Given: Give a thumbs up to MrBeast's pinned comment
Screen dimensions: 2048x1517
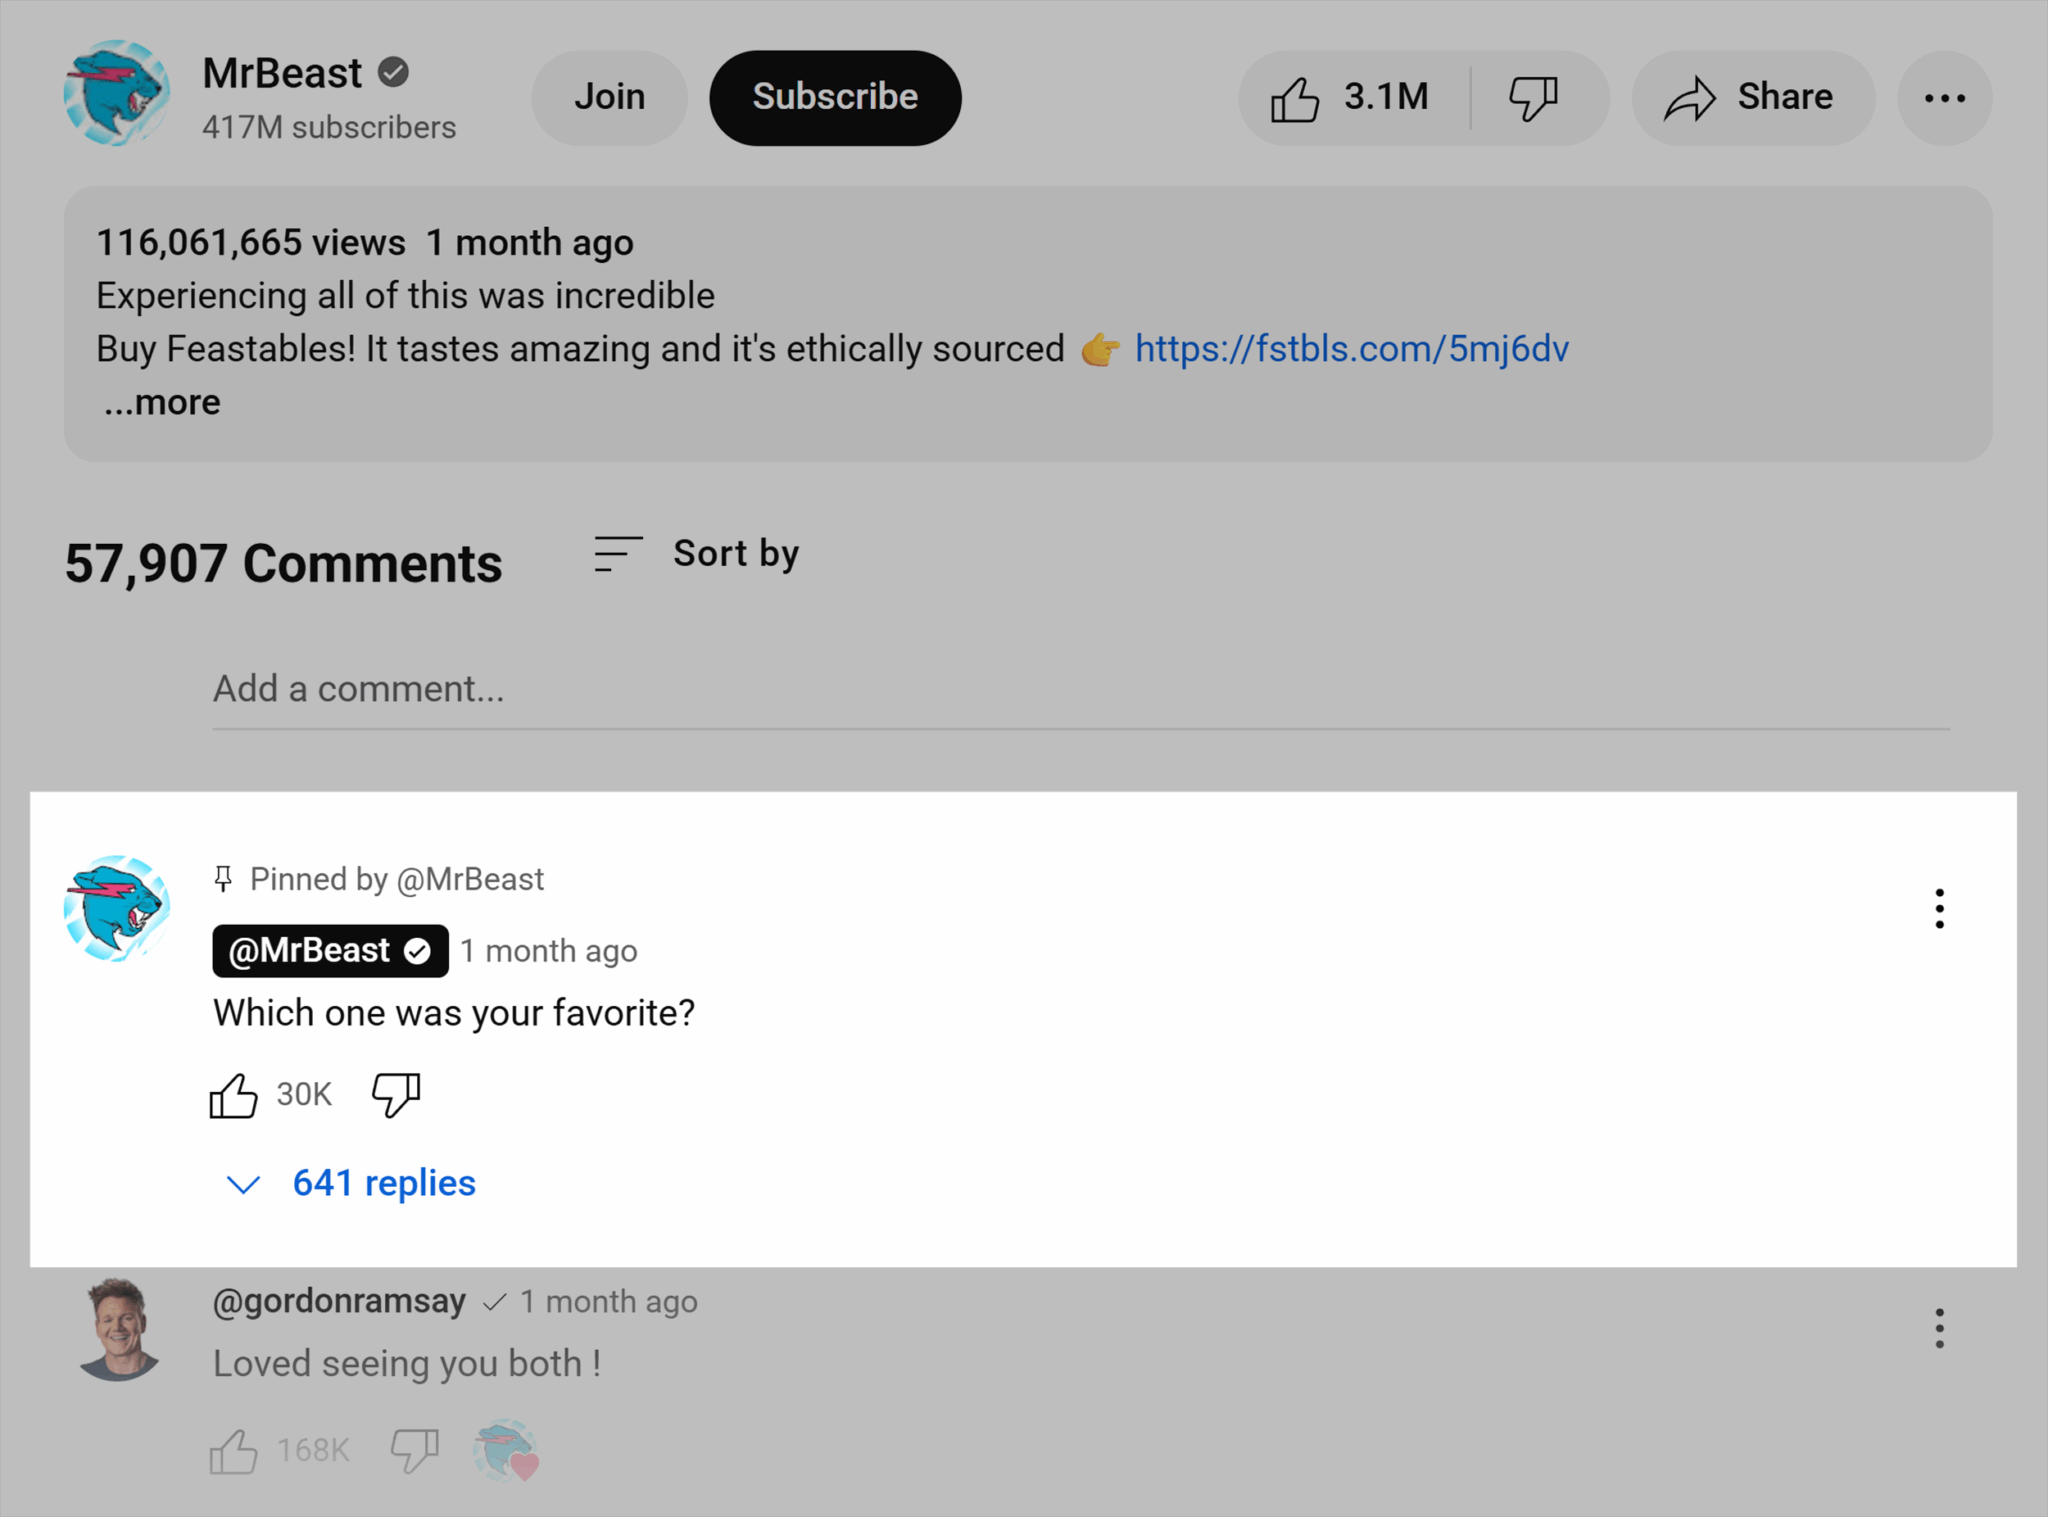Looking at the screenshot, I should click(x=234, y=1093).
